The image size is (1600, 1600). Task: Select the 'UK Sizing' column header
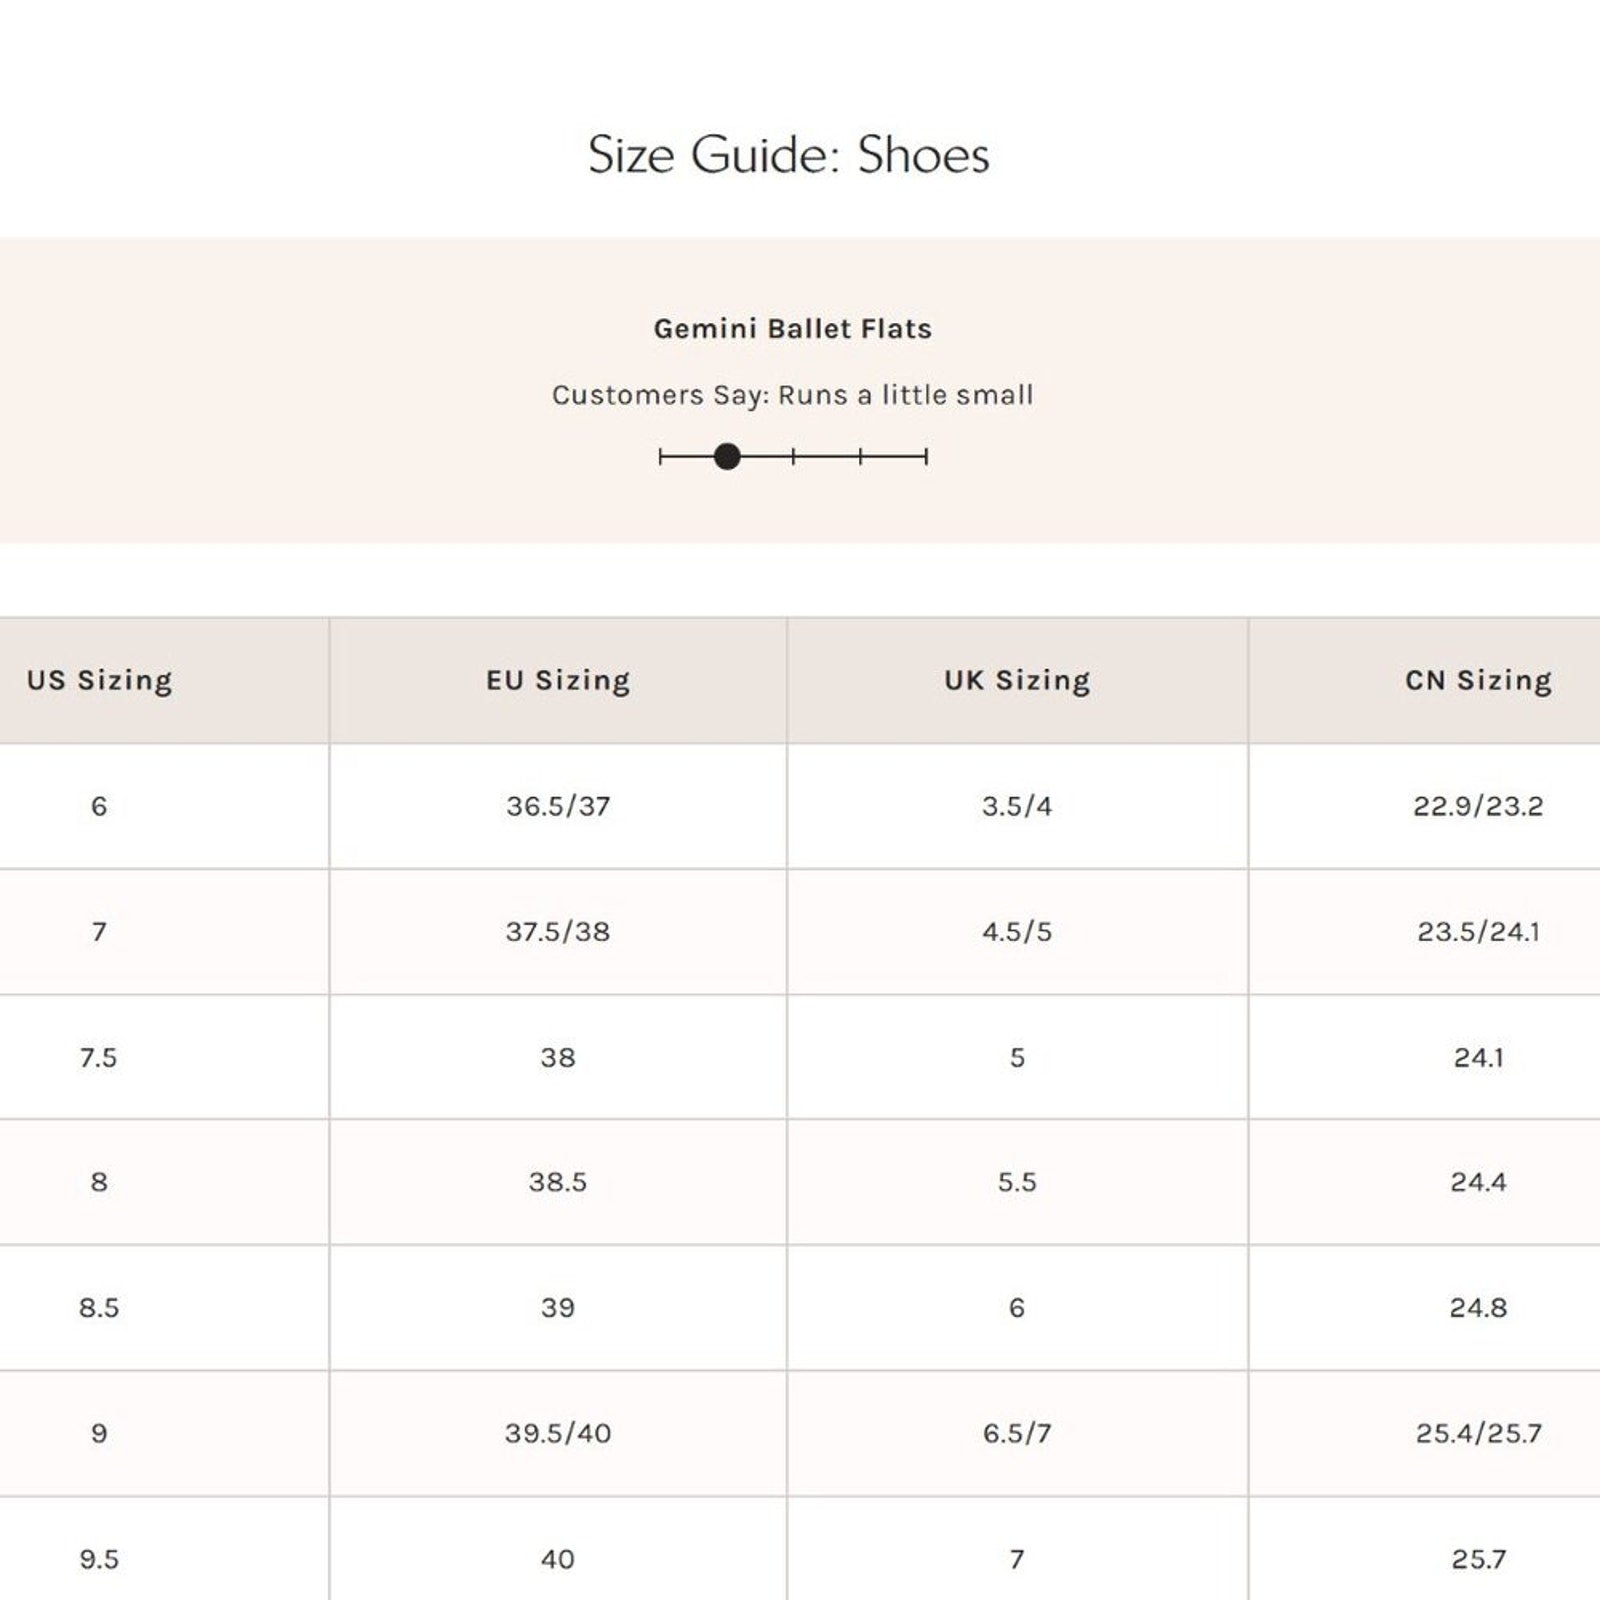pos(1017,680)
